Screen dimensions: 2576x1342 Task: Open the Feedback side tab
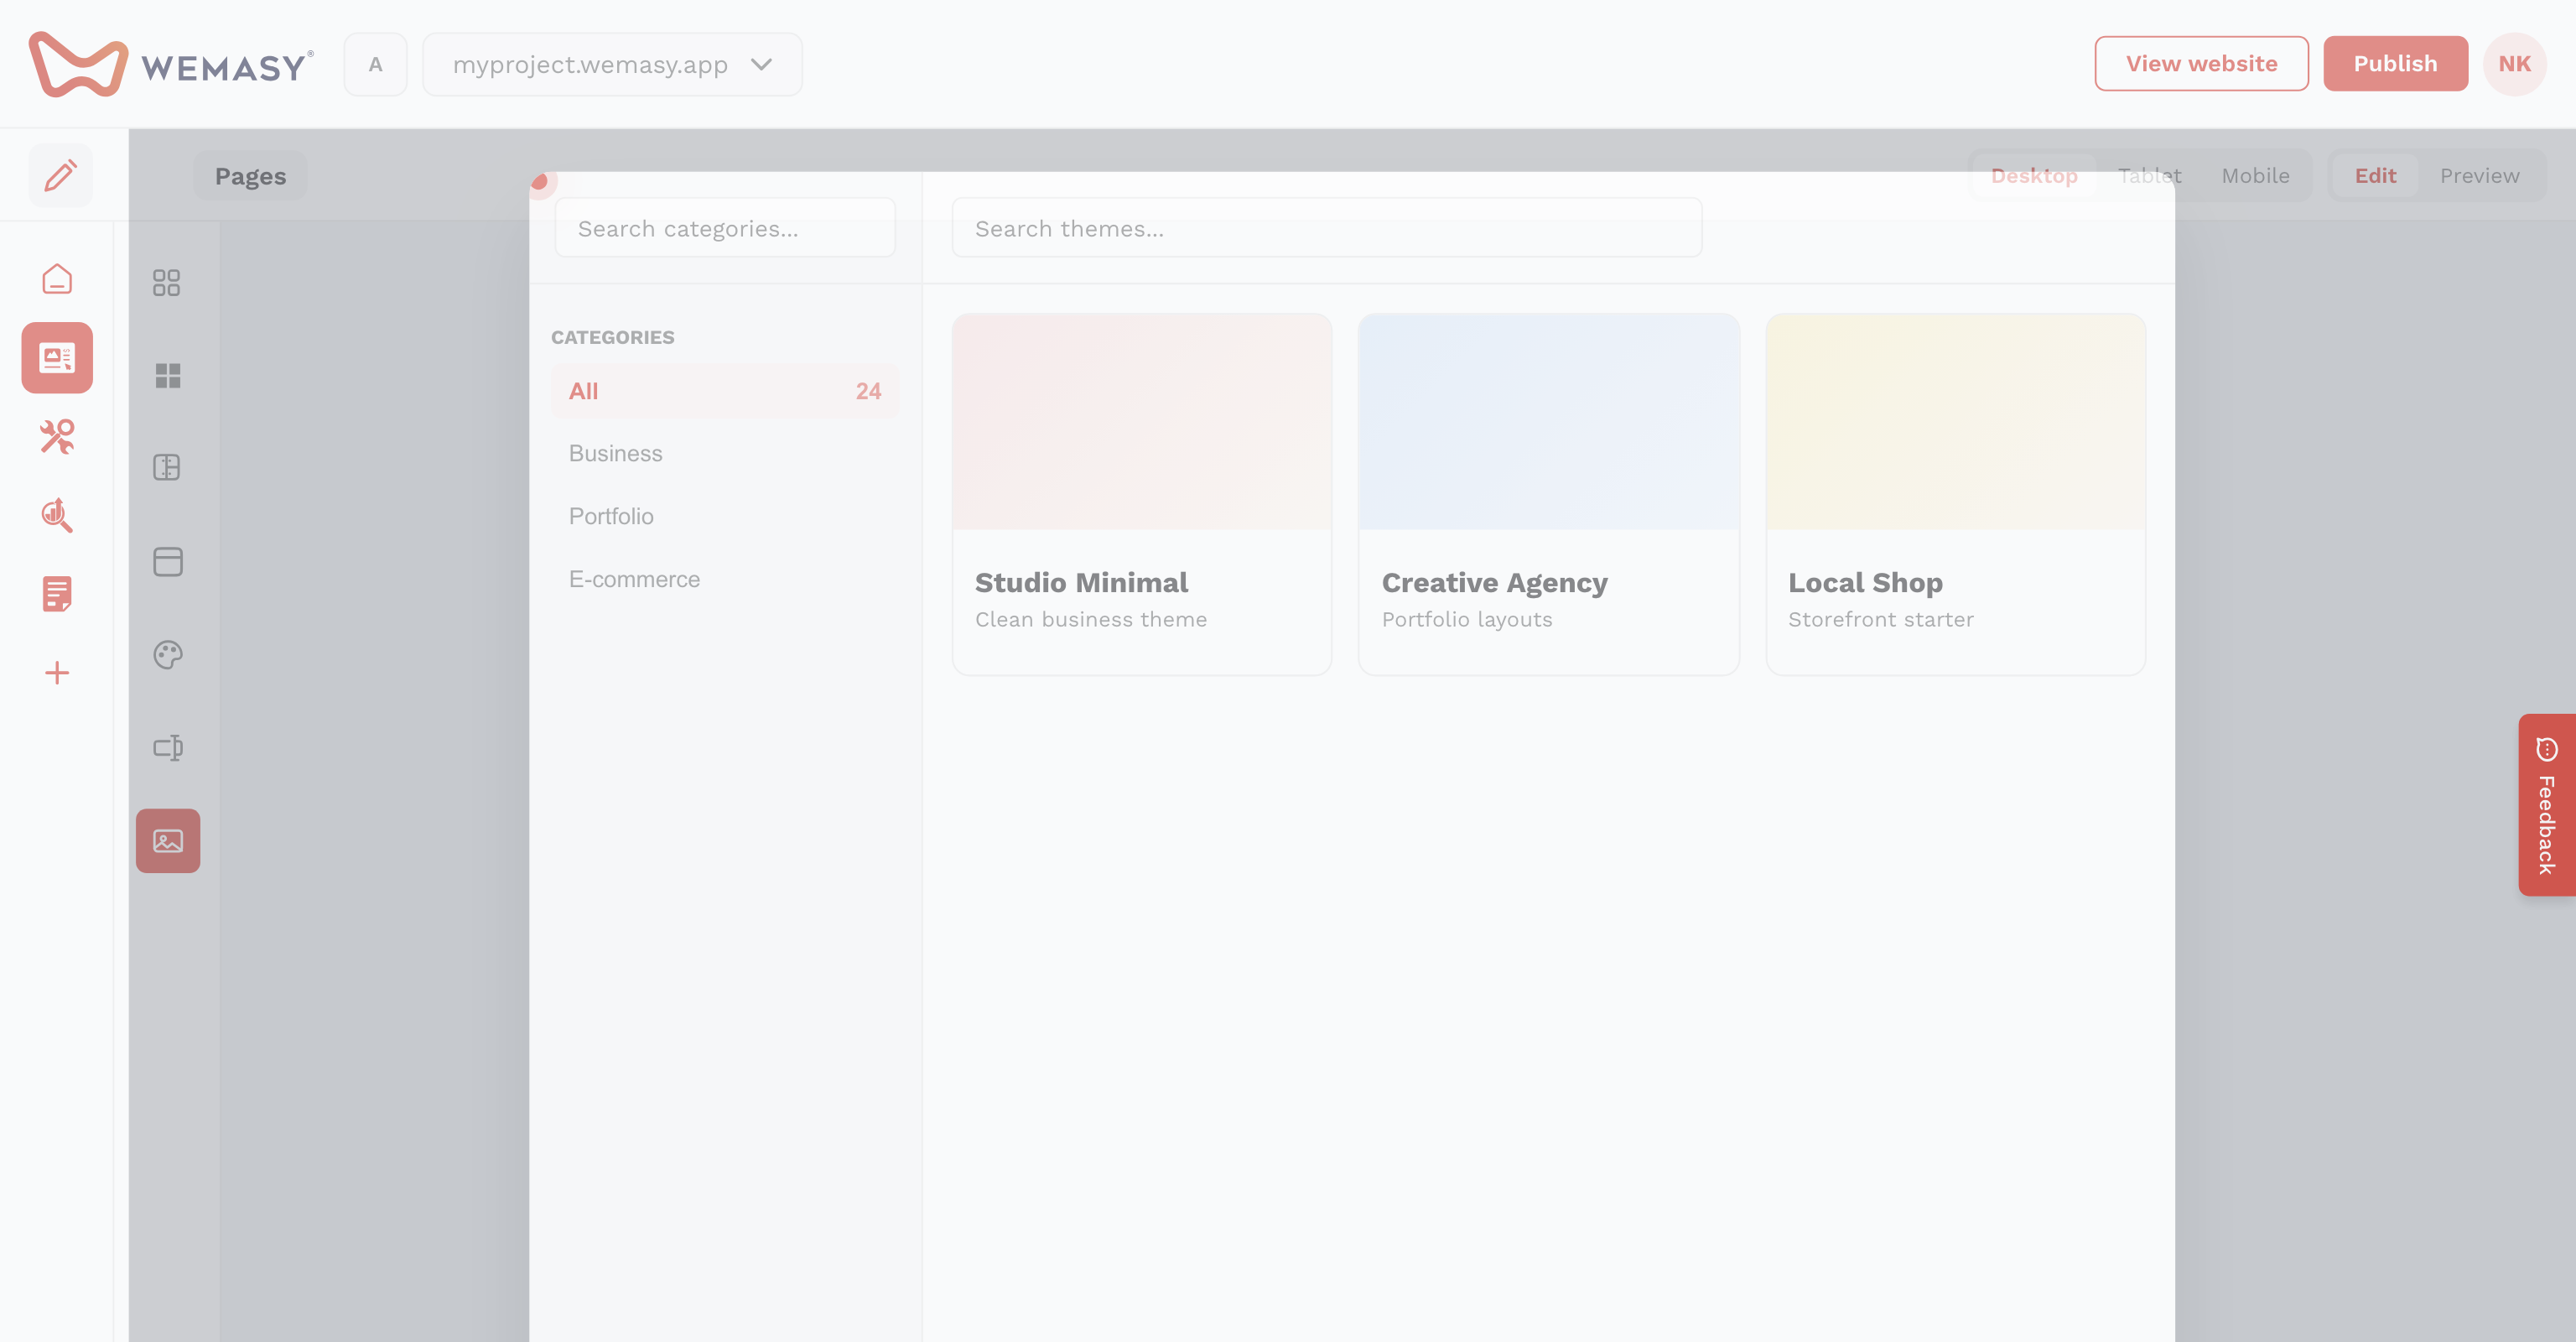pyautogui.click(x=2546, y=805)
